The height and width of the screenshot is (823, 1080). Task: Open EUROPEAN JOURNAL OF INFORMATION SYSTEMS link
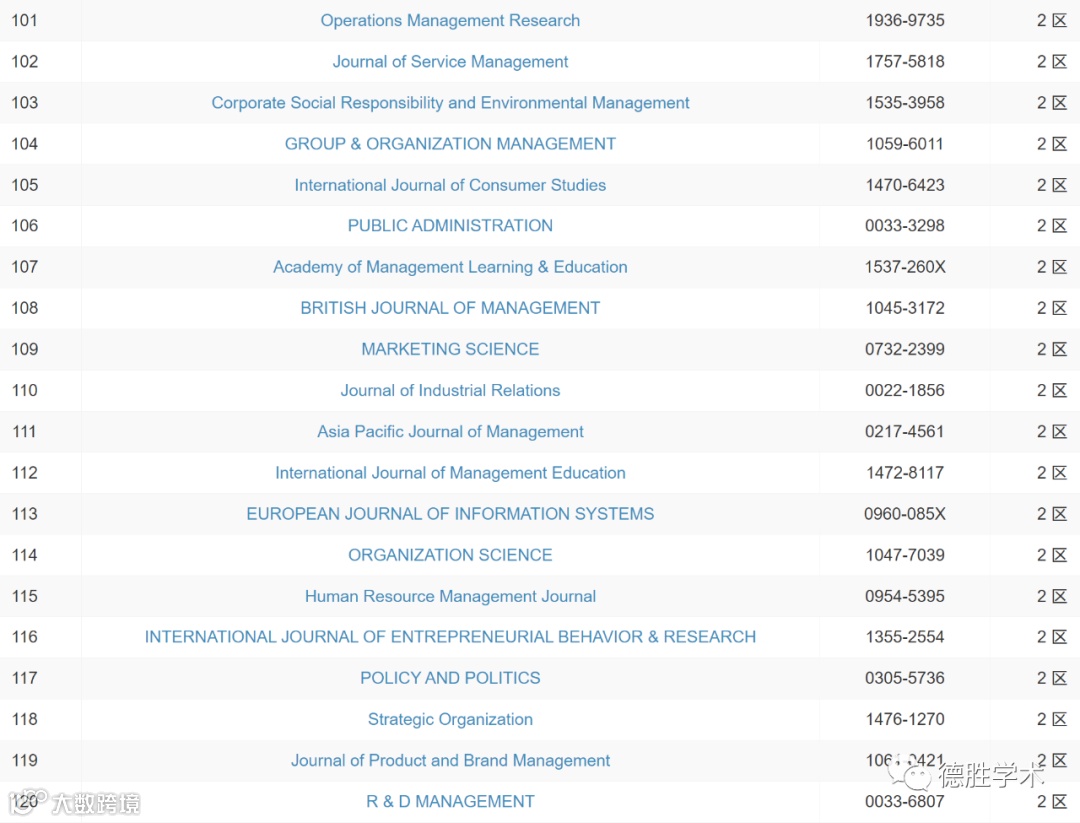450,514
